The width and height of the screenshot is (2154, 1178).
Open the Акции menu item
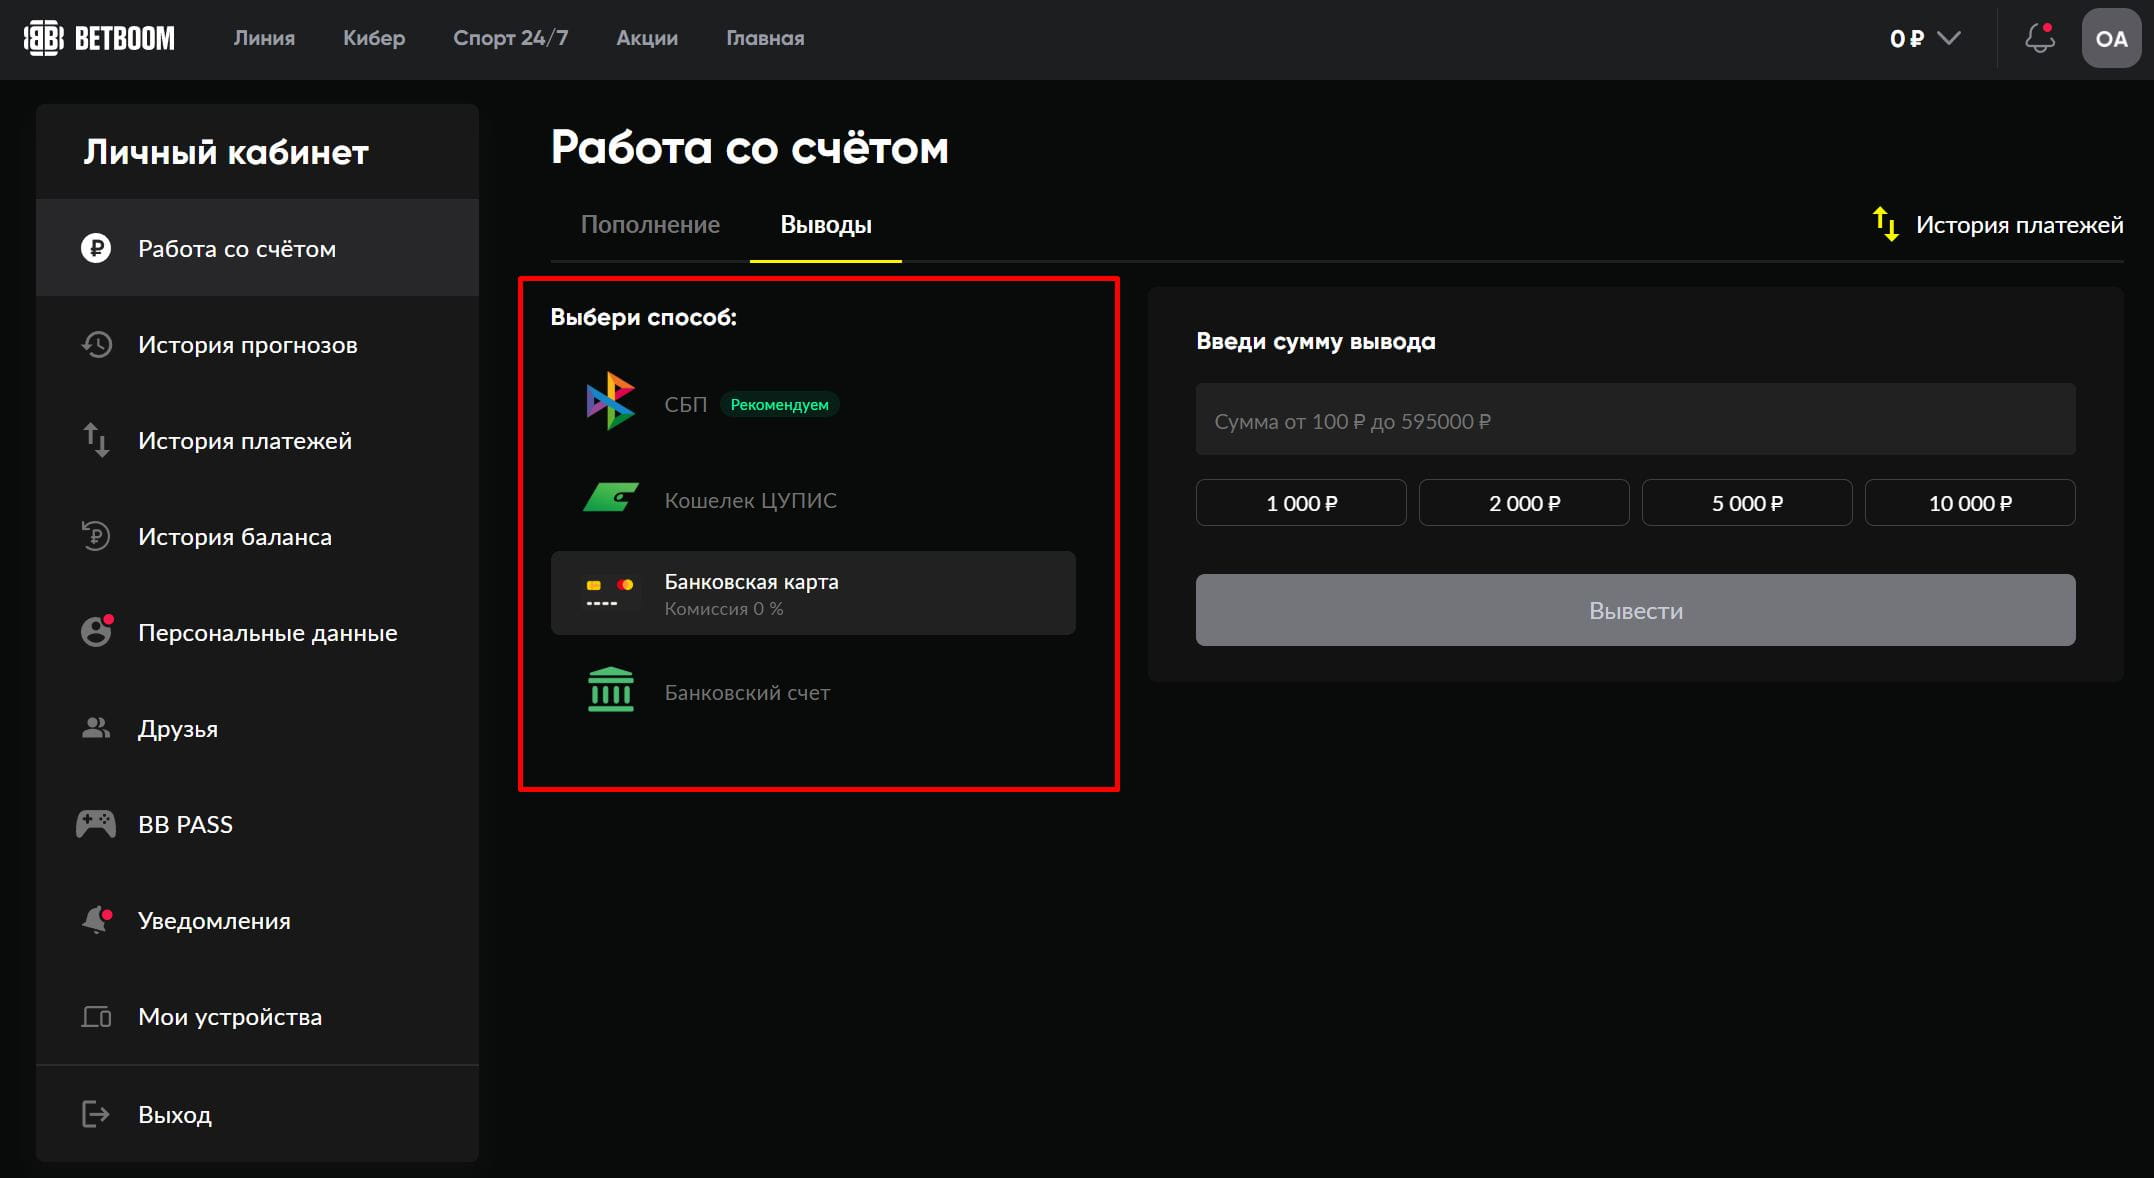click(647, 38)
